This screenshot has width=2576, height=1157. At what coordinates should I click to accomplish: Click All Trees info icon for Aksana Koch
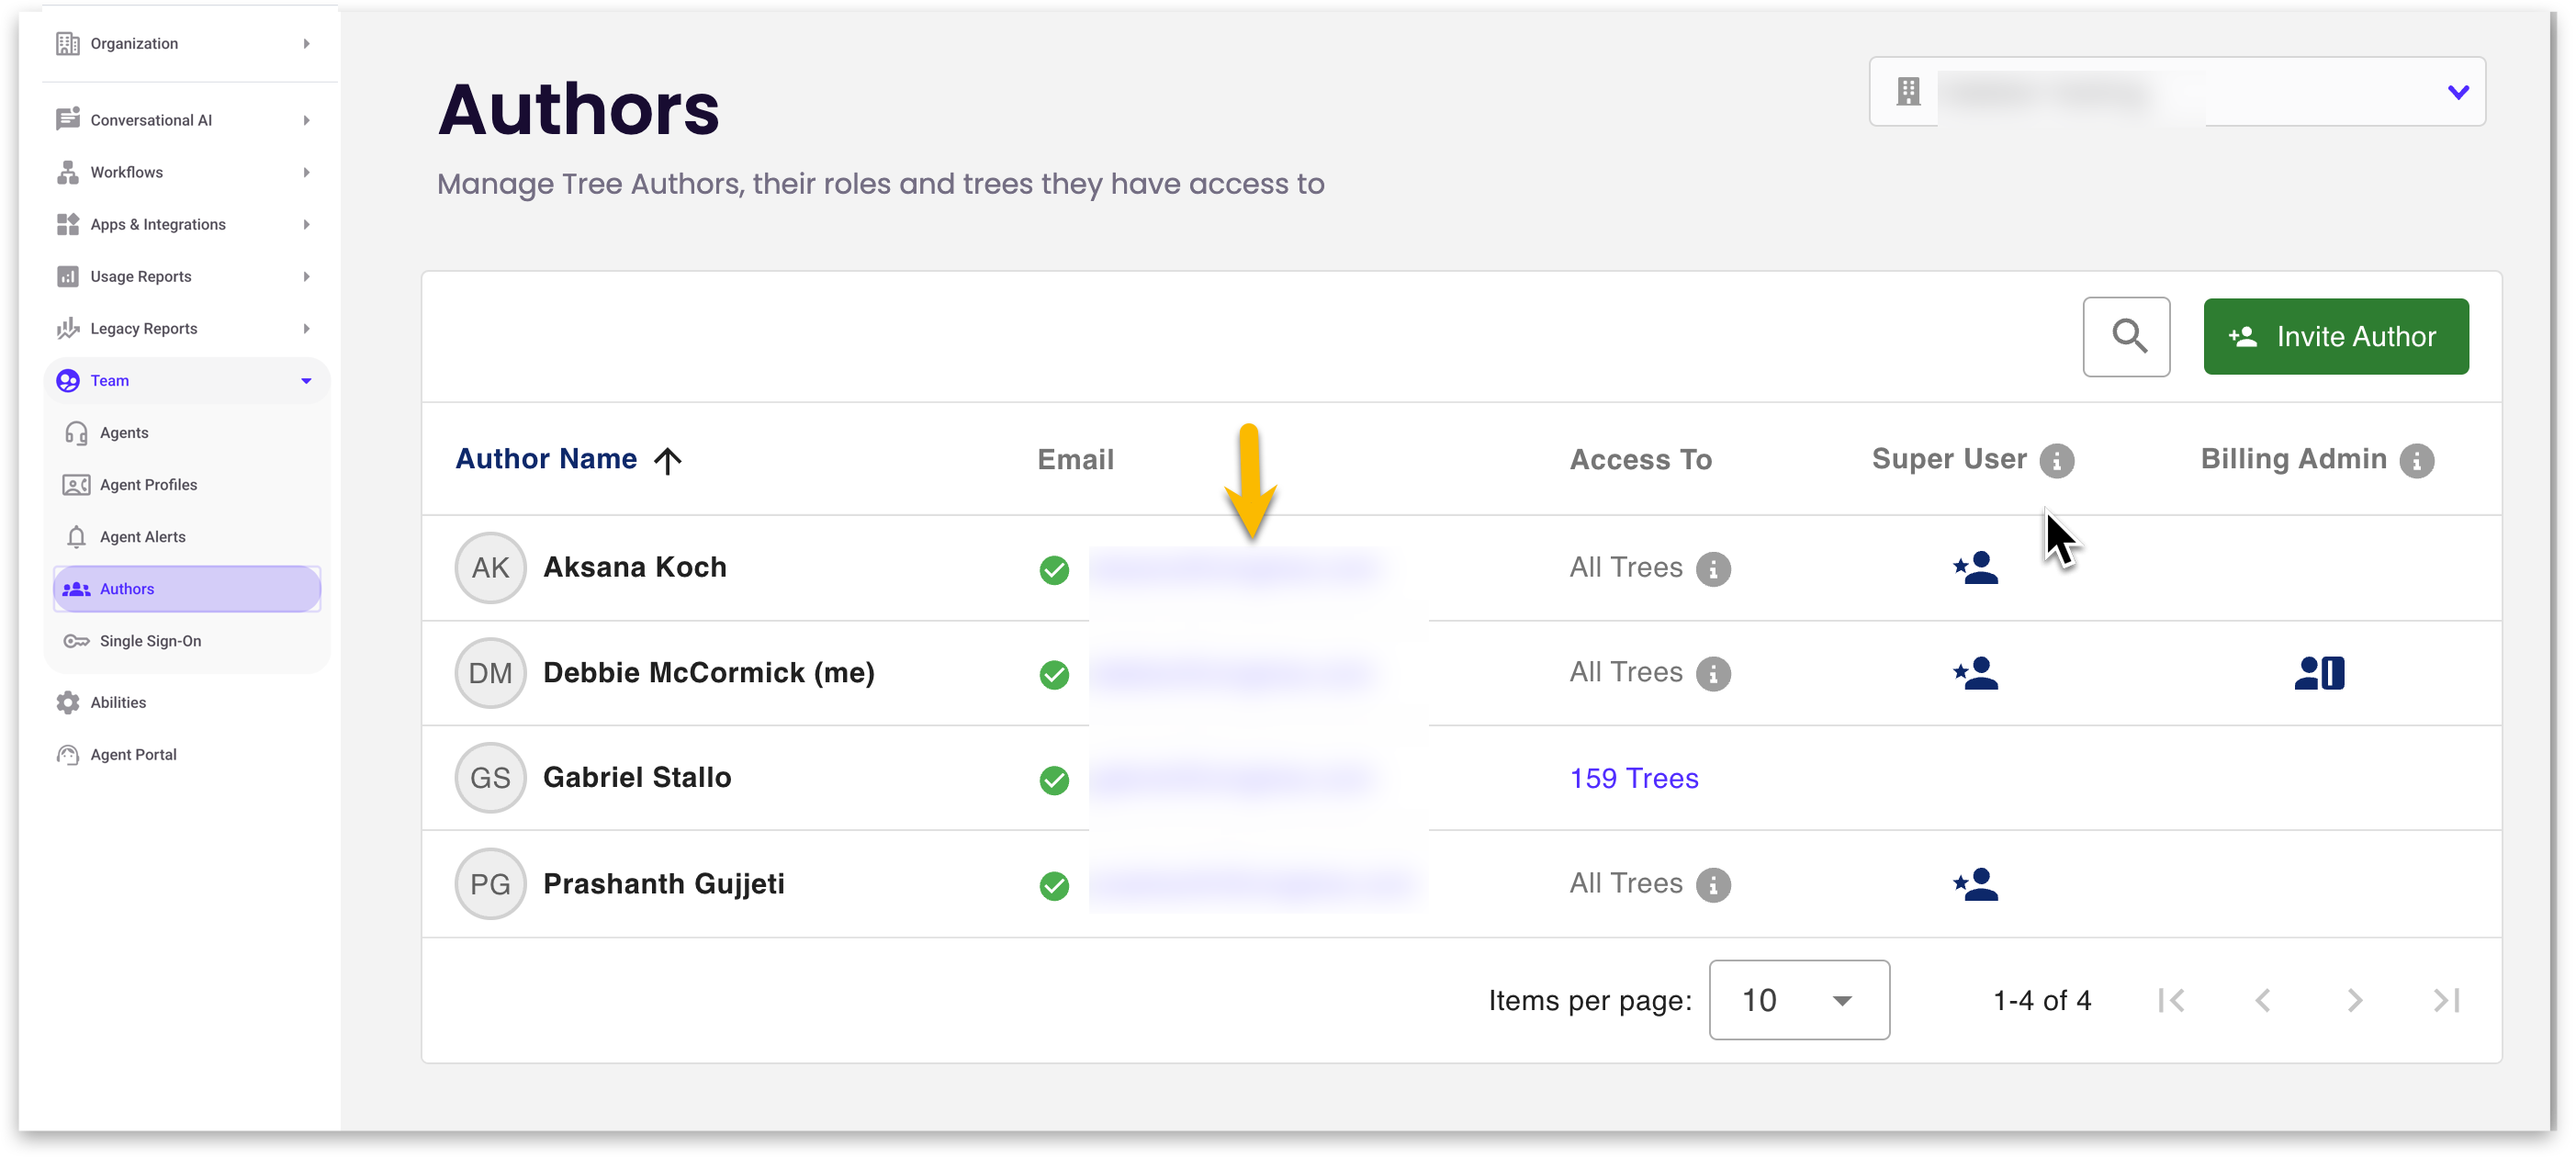point(1712,569)
